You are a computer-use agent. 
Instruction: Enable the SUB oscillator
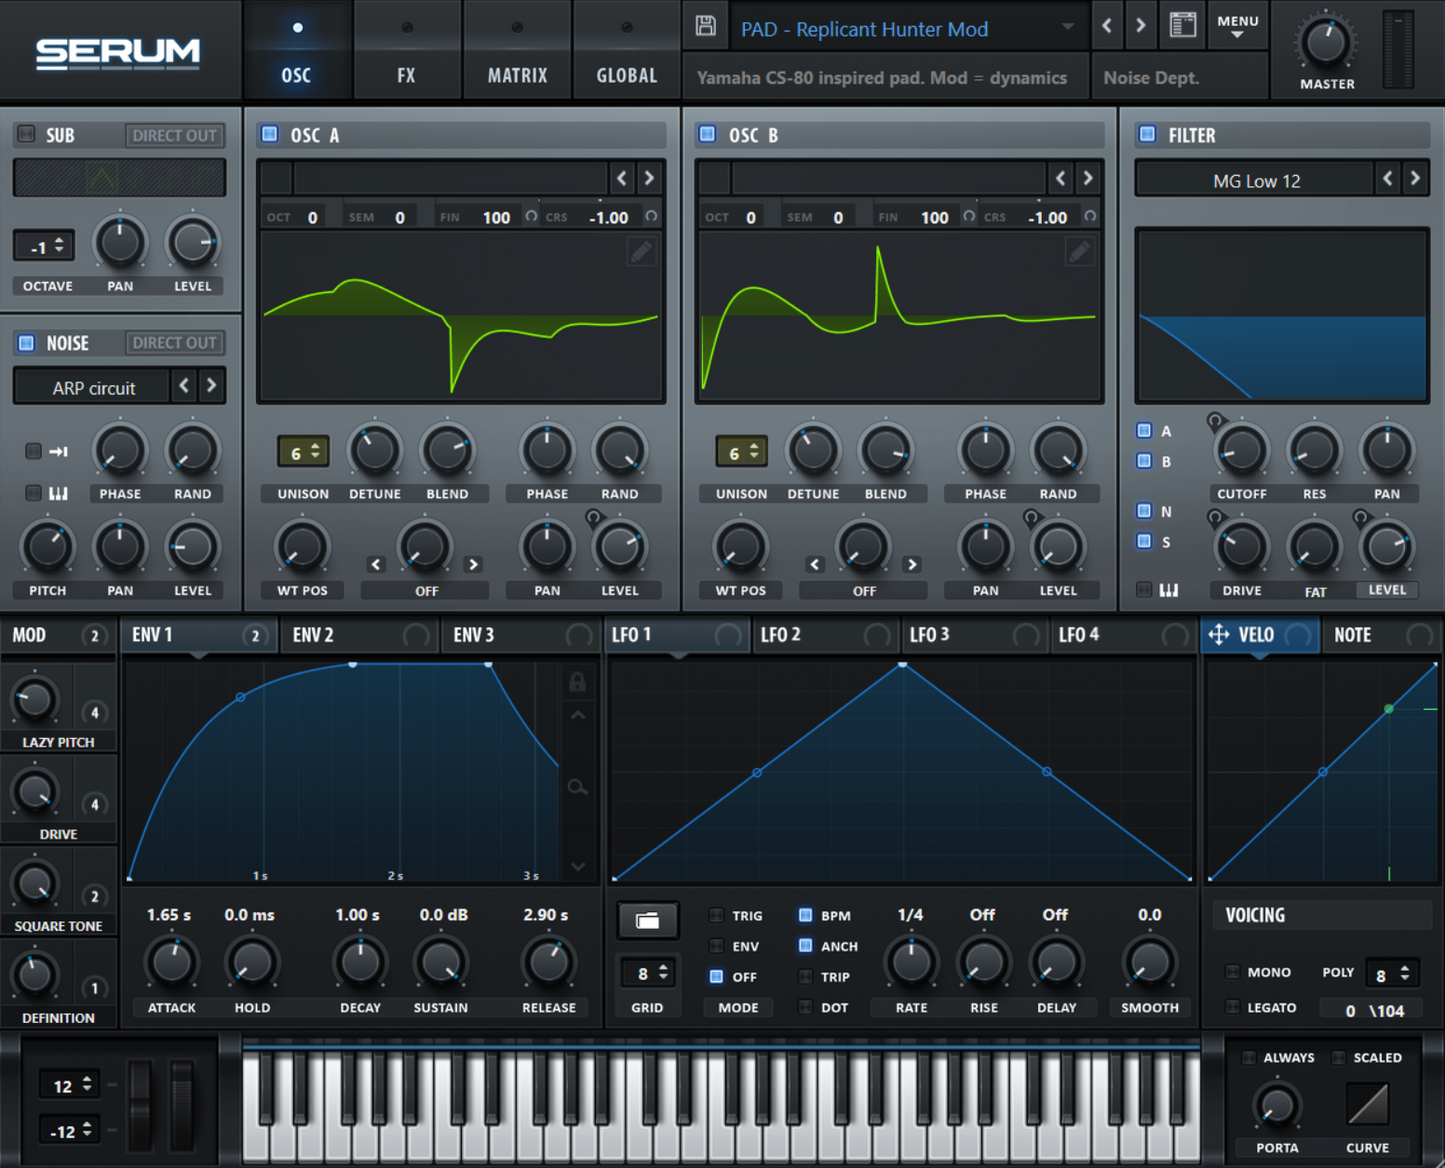(27, 134)
